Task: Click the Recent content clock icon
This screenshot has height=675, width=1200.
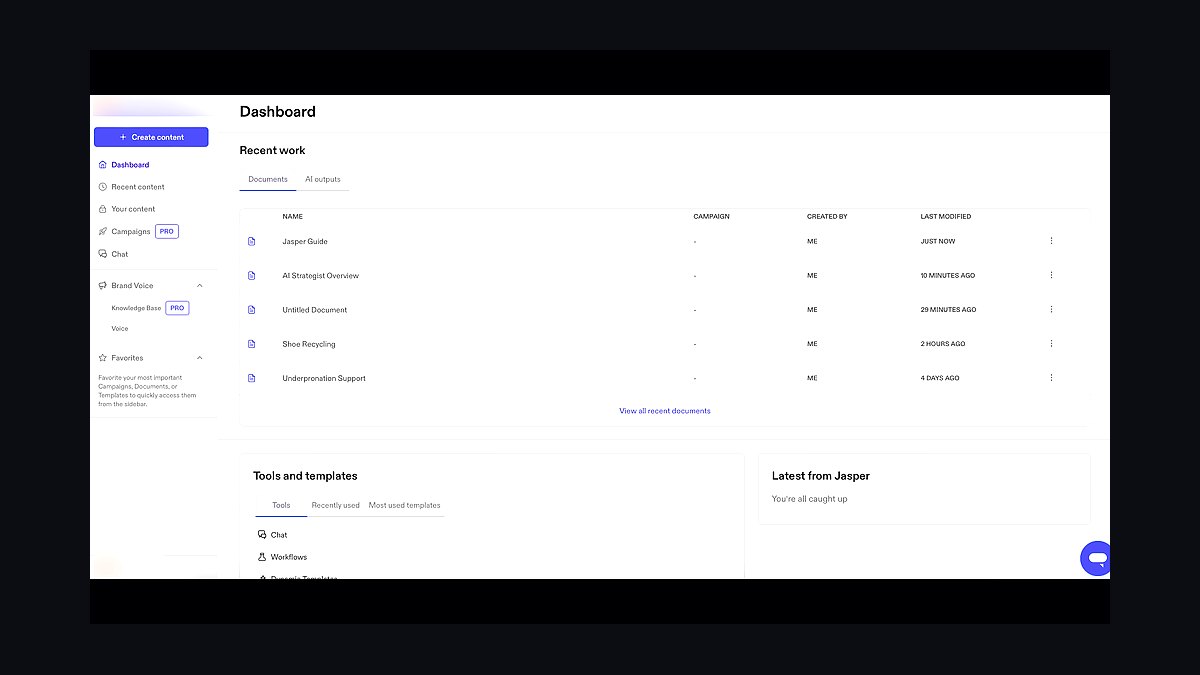Action: pos(102,187)
